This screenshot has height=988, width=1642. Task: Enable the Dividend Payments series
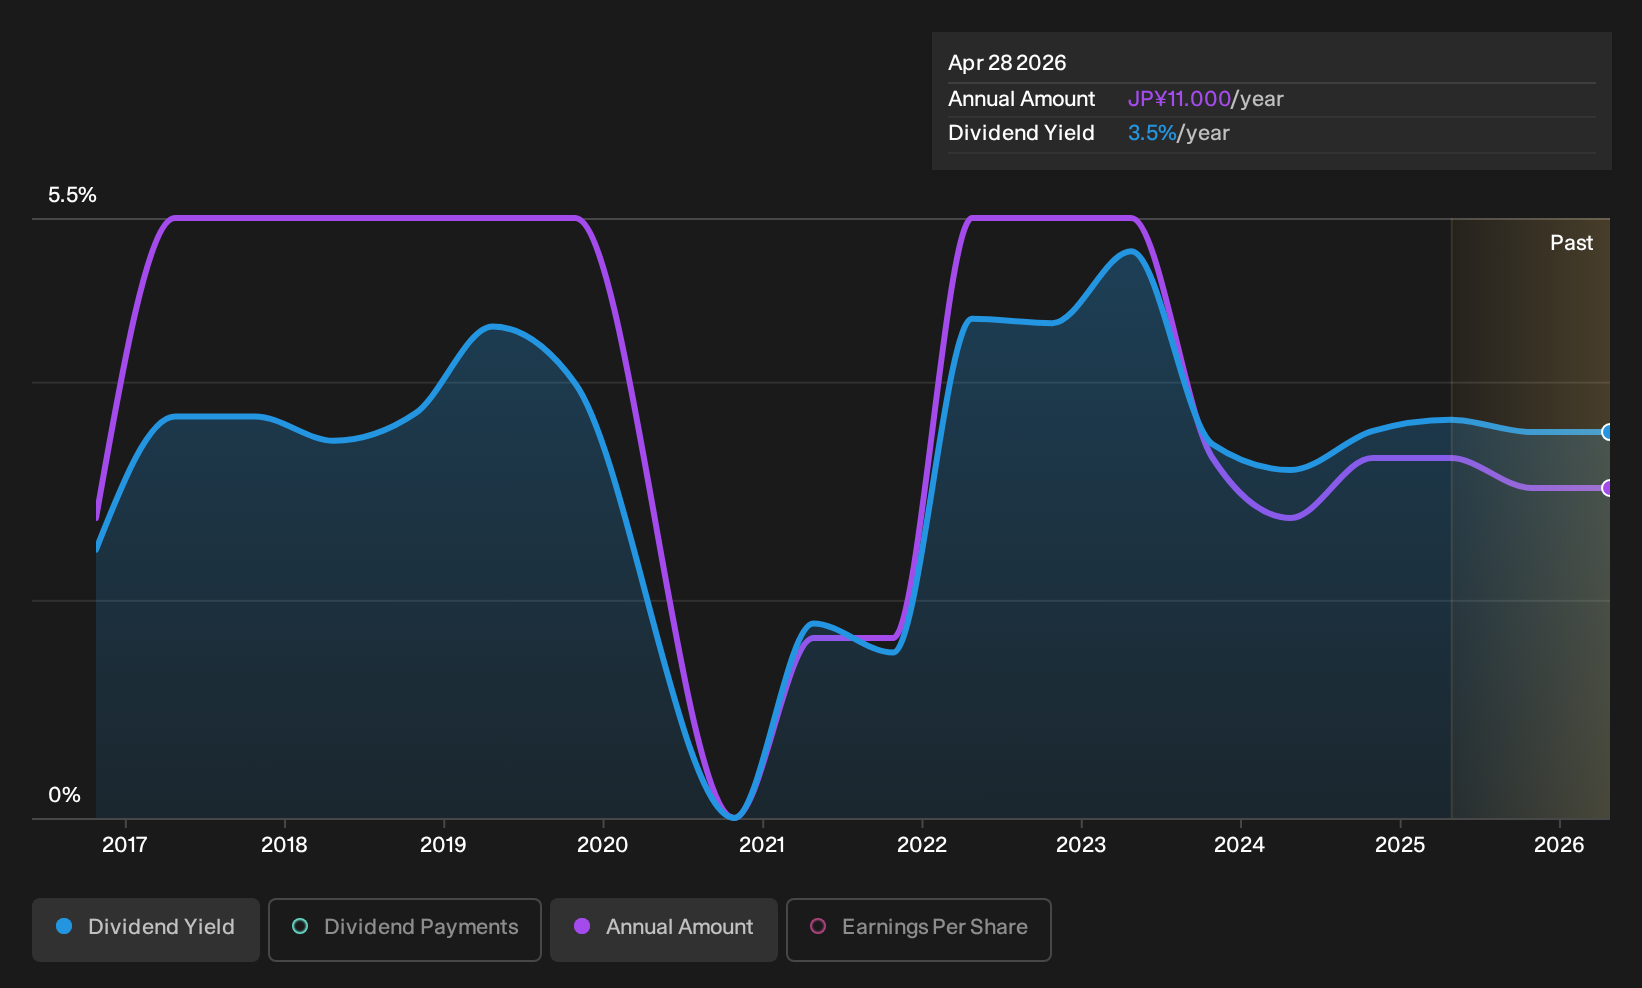point(405,930)
